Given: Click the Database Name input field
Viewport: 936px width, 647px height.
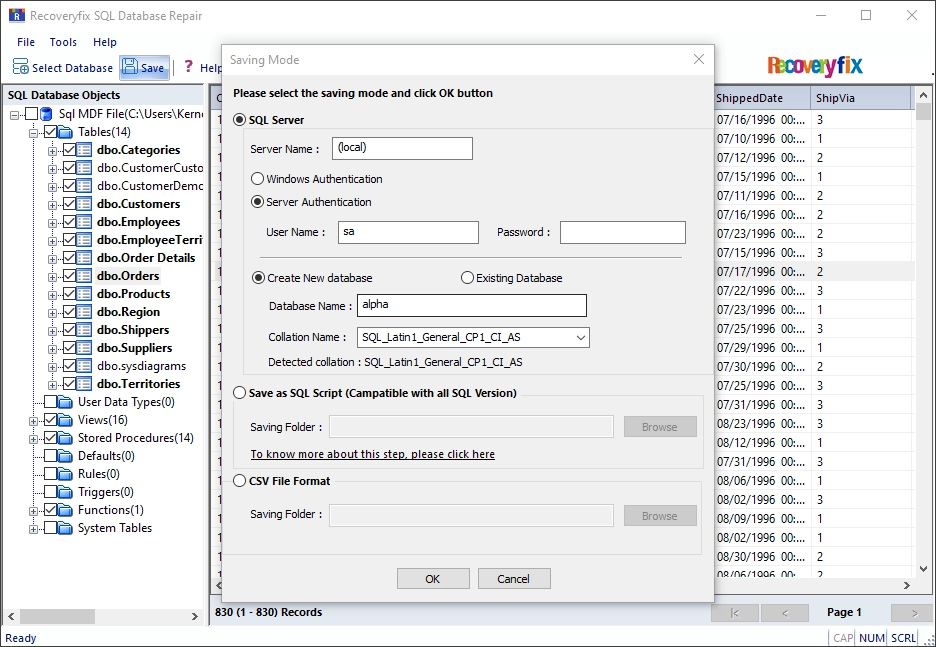Looking at the screenshot, I should pos(472,306).
